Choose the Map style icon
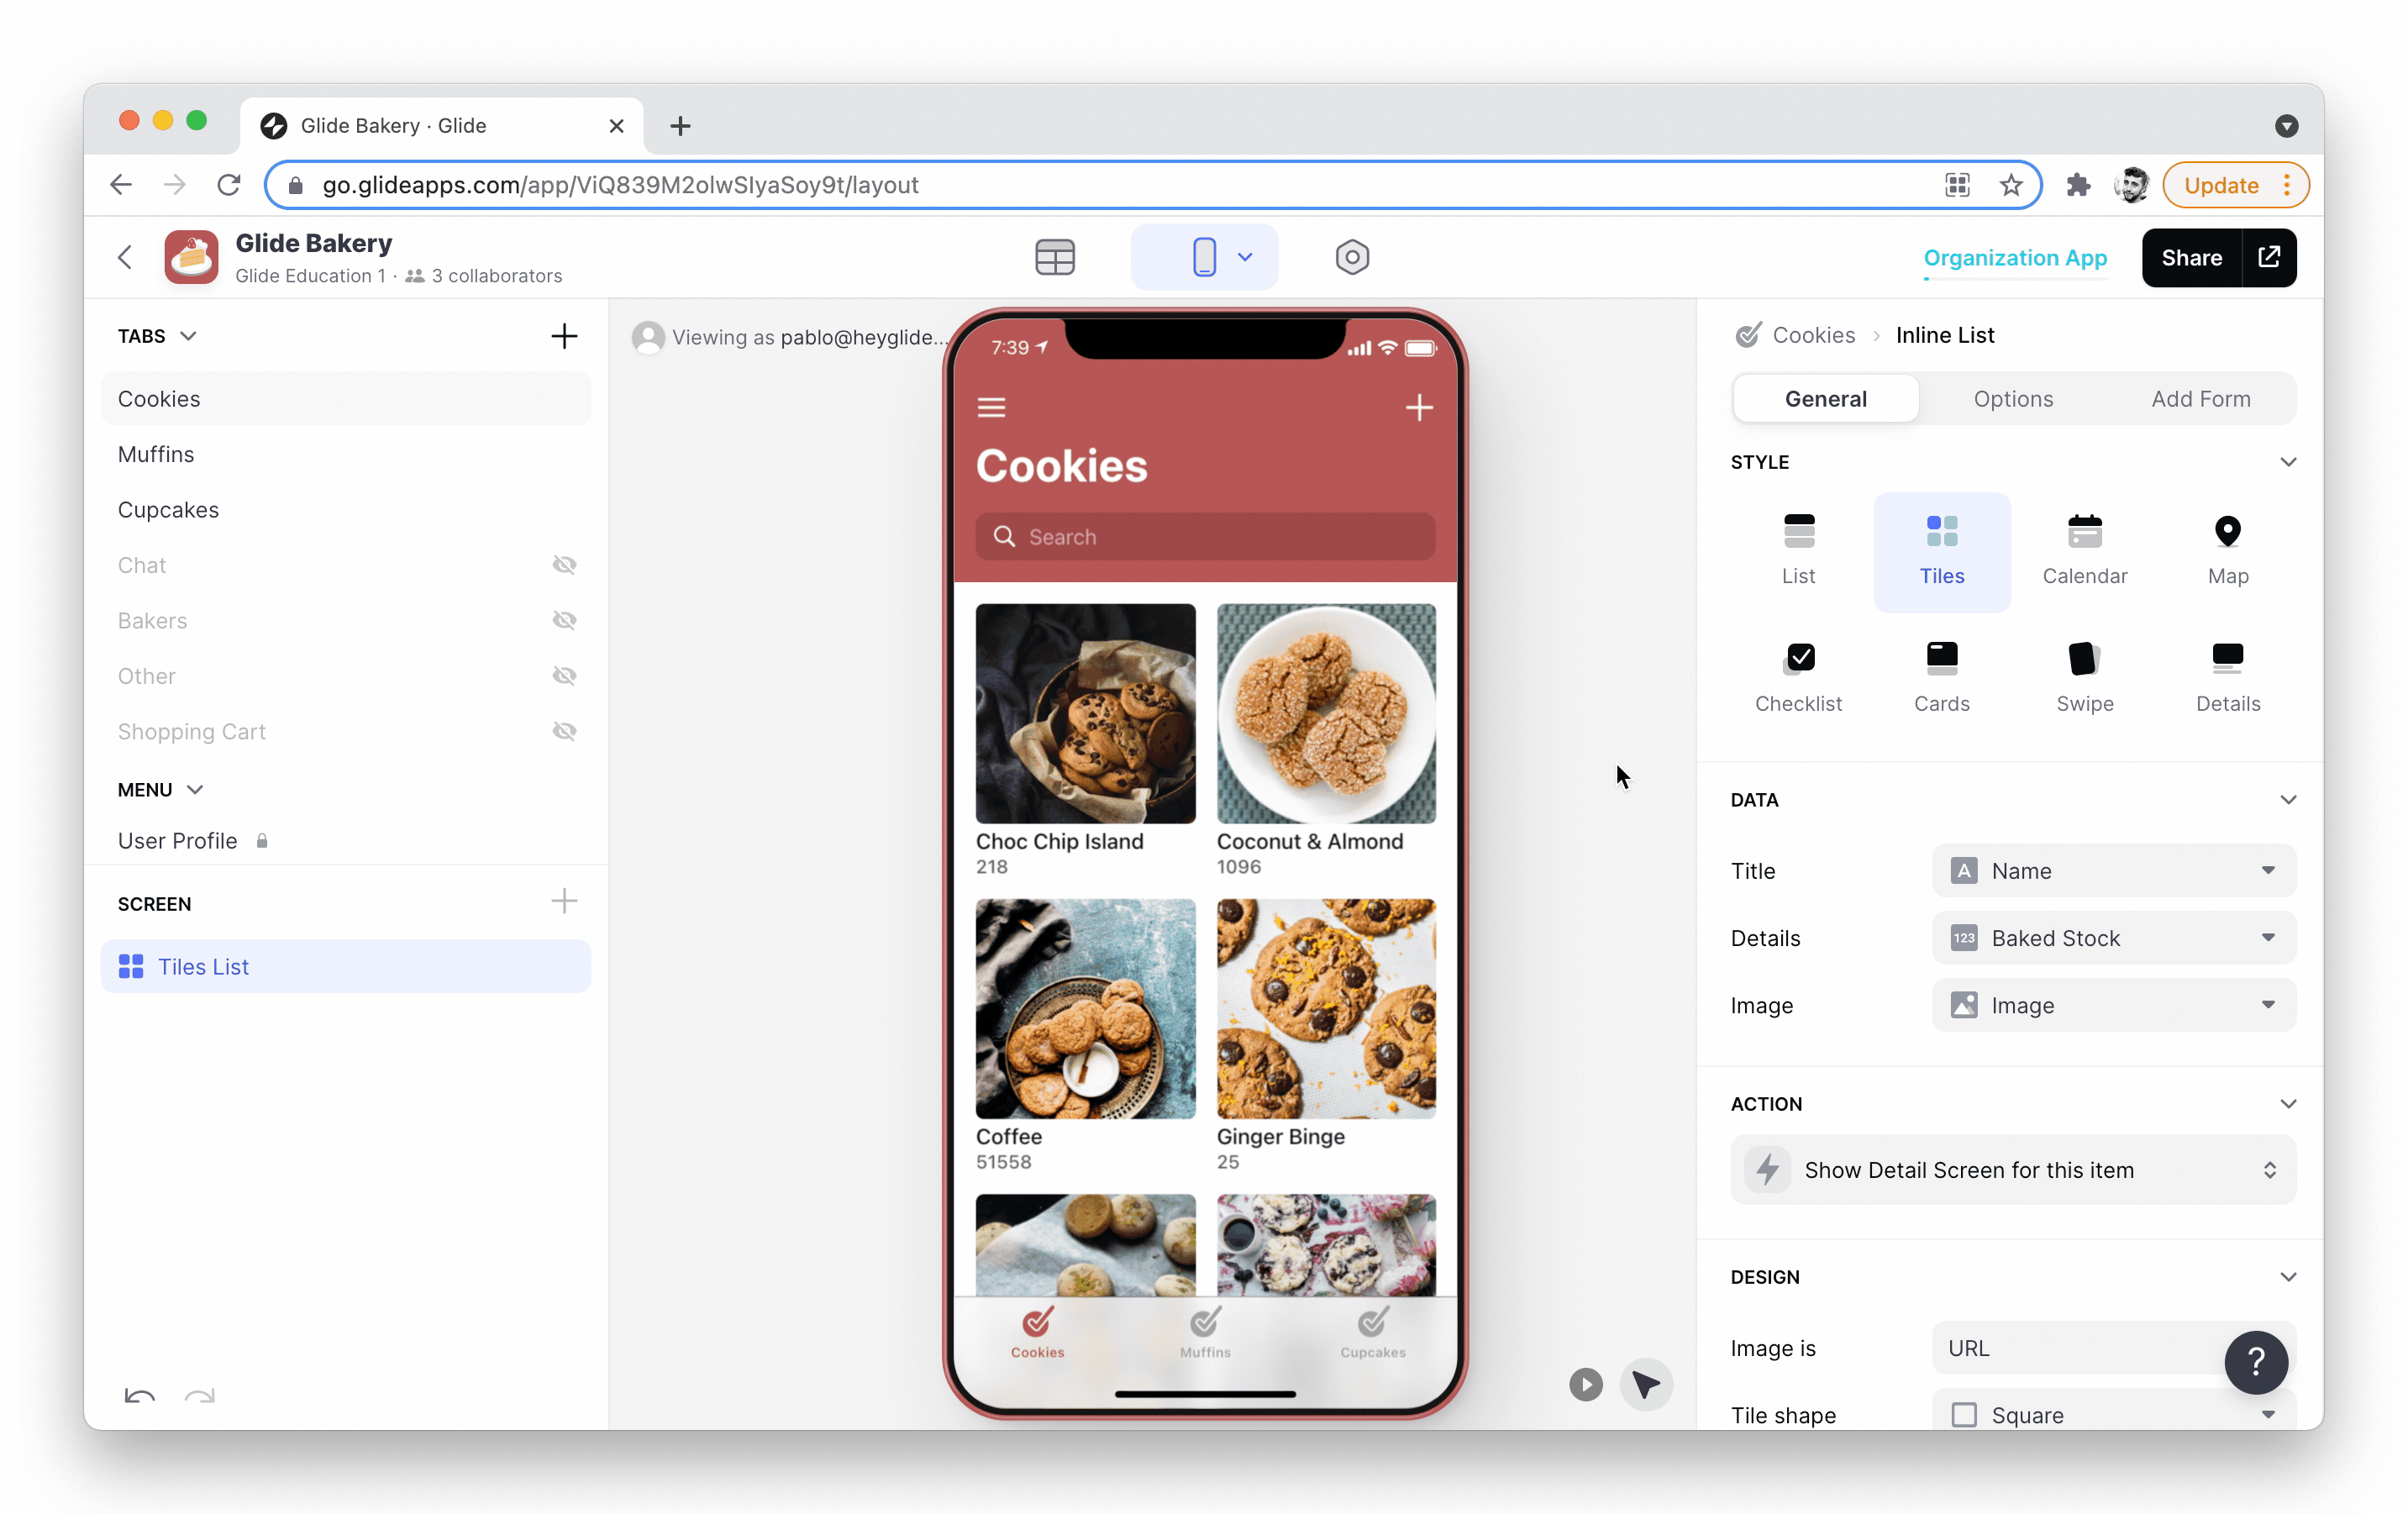 pyautogui.click(x=2227, y=550)
